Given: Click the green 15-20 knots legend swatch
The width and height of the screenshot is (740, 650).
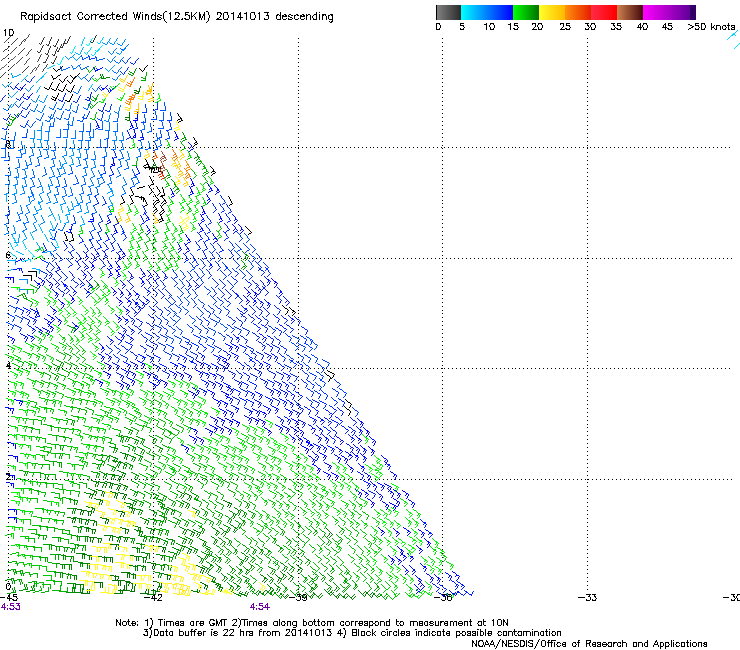Looking at the screenshot, I should tap(526, 12).
